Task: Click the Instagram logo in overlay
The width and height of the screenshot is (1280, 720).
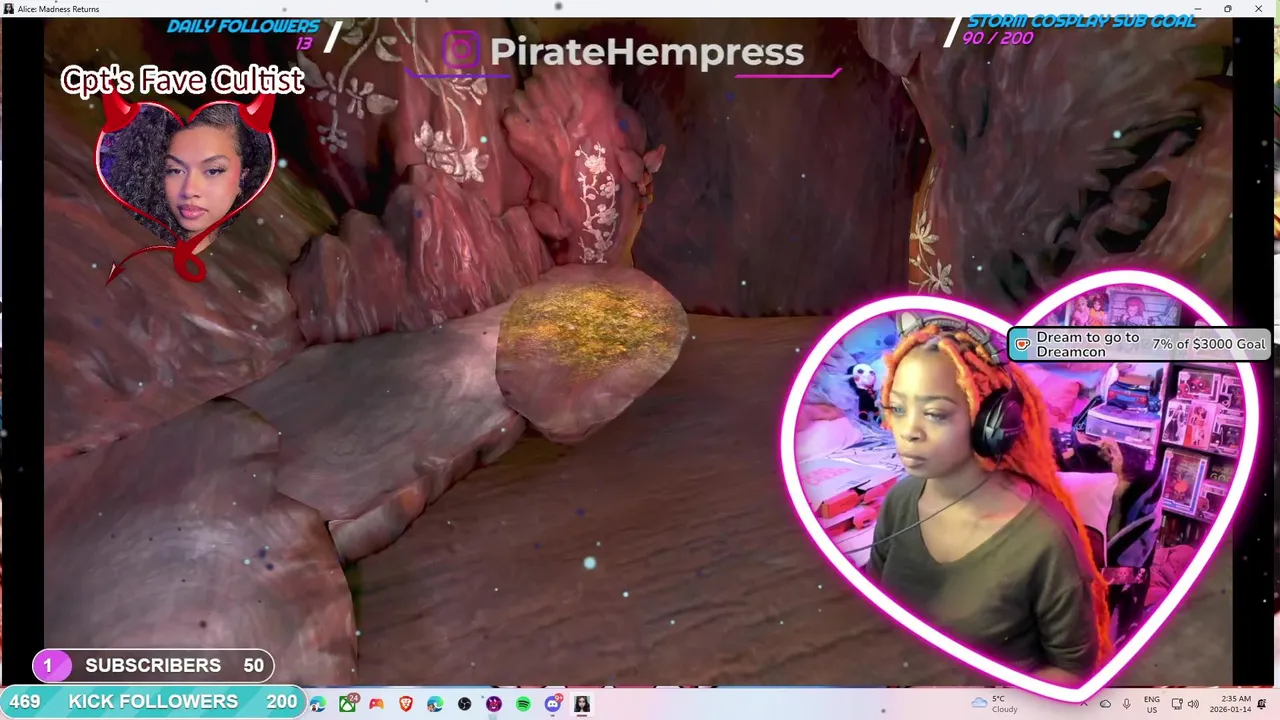Action: [461, 50]
